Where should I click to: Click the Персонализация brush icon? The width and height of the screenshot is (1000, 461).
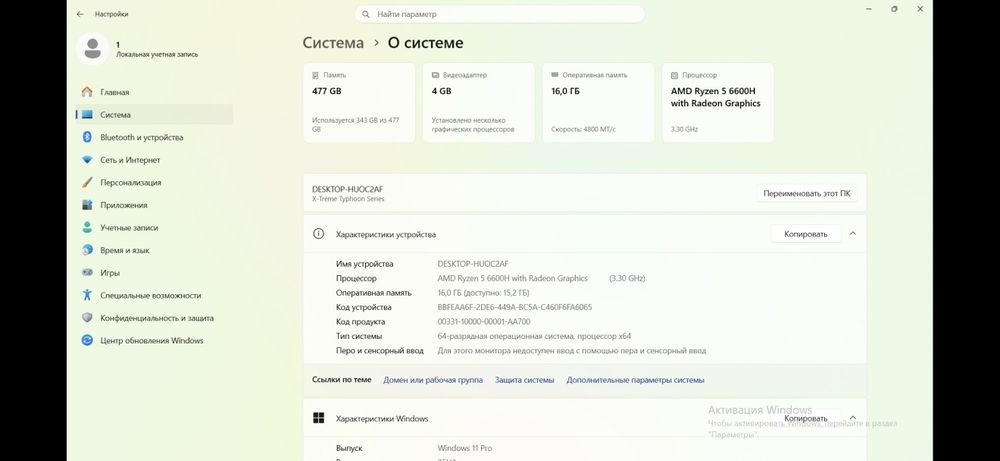click(87, 182)
